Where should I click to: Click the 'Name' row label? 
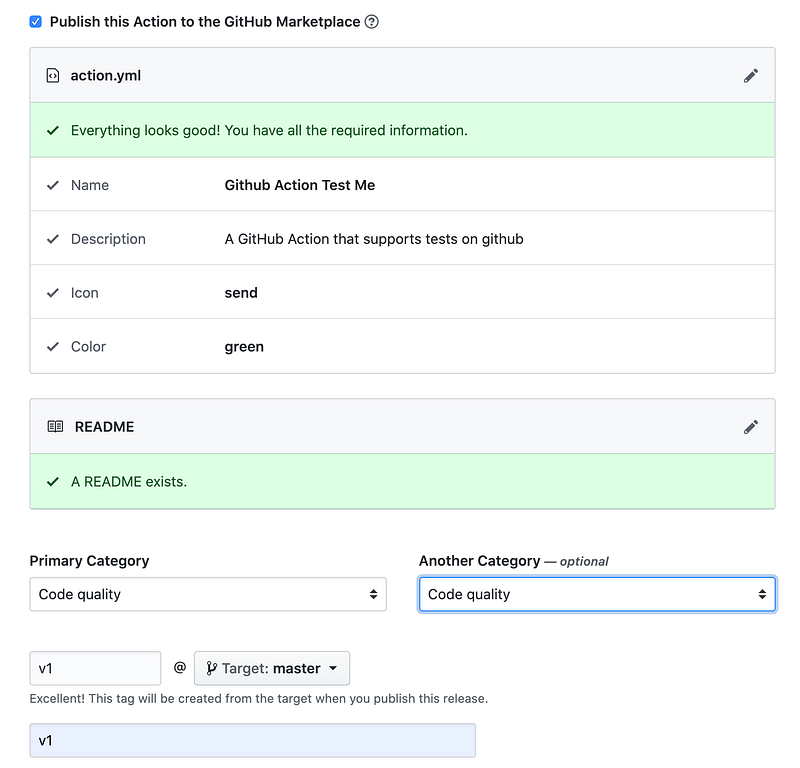coord(90,185)
